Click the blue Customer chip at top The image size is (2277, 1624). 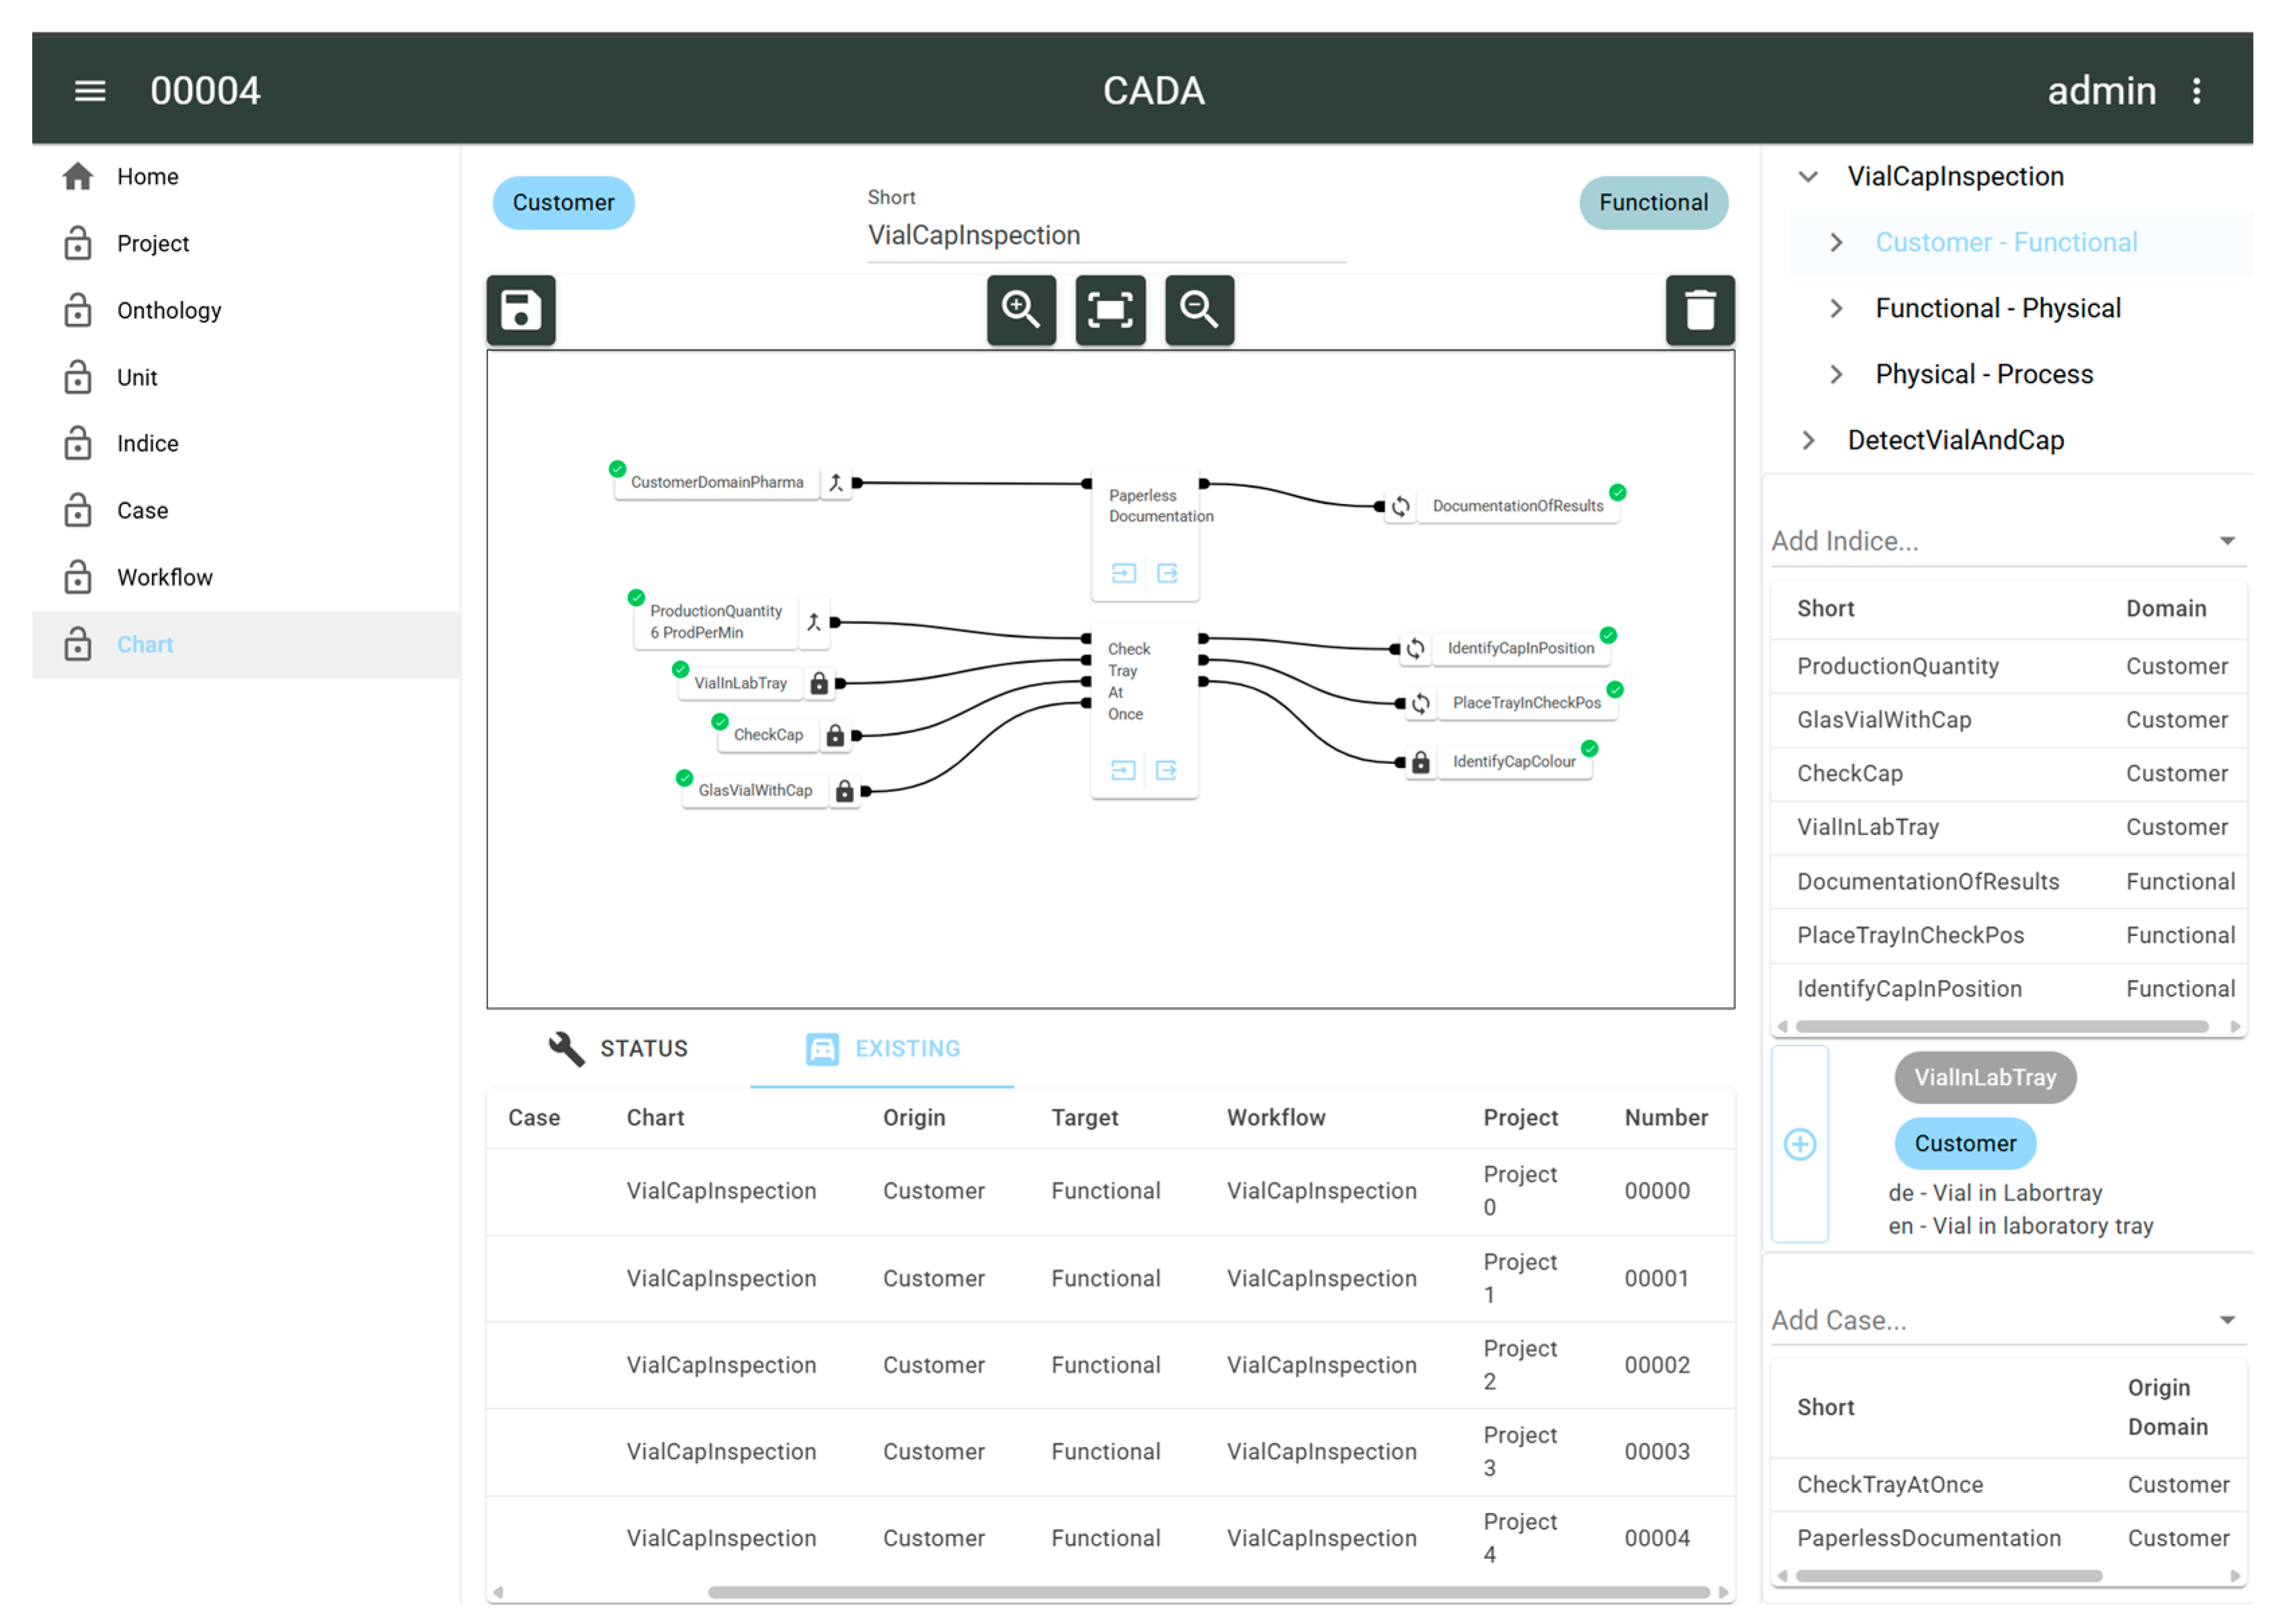563,203
